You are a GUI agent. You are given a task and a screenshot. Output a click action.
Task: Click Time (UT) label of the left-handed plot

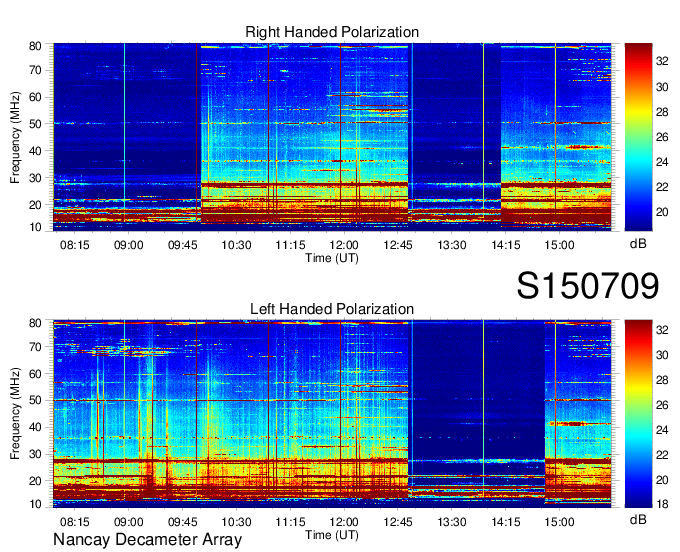pyautogui.click(x=332, y=535)
